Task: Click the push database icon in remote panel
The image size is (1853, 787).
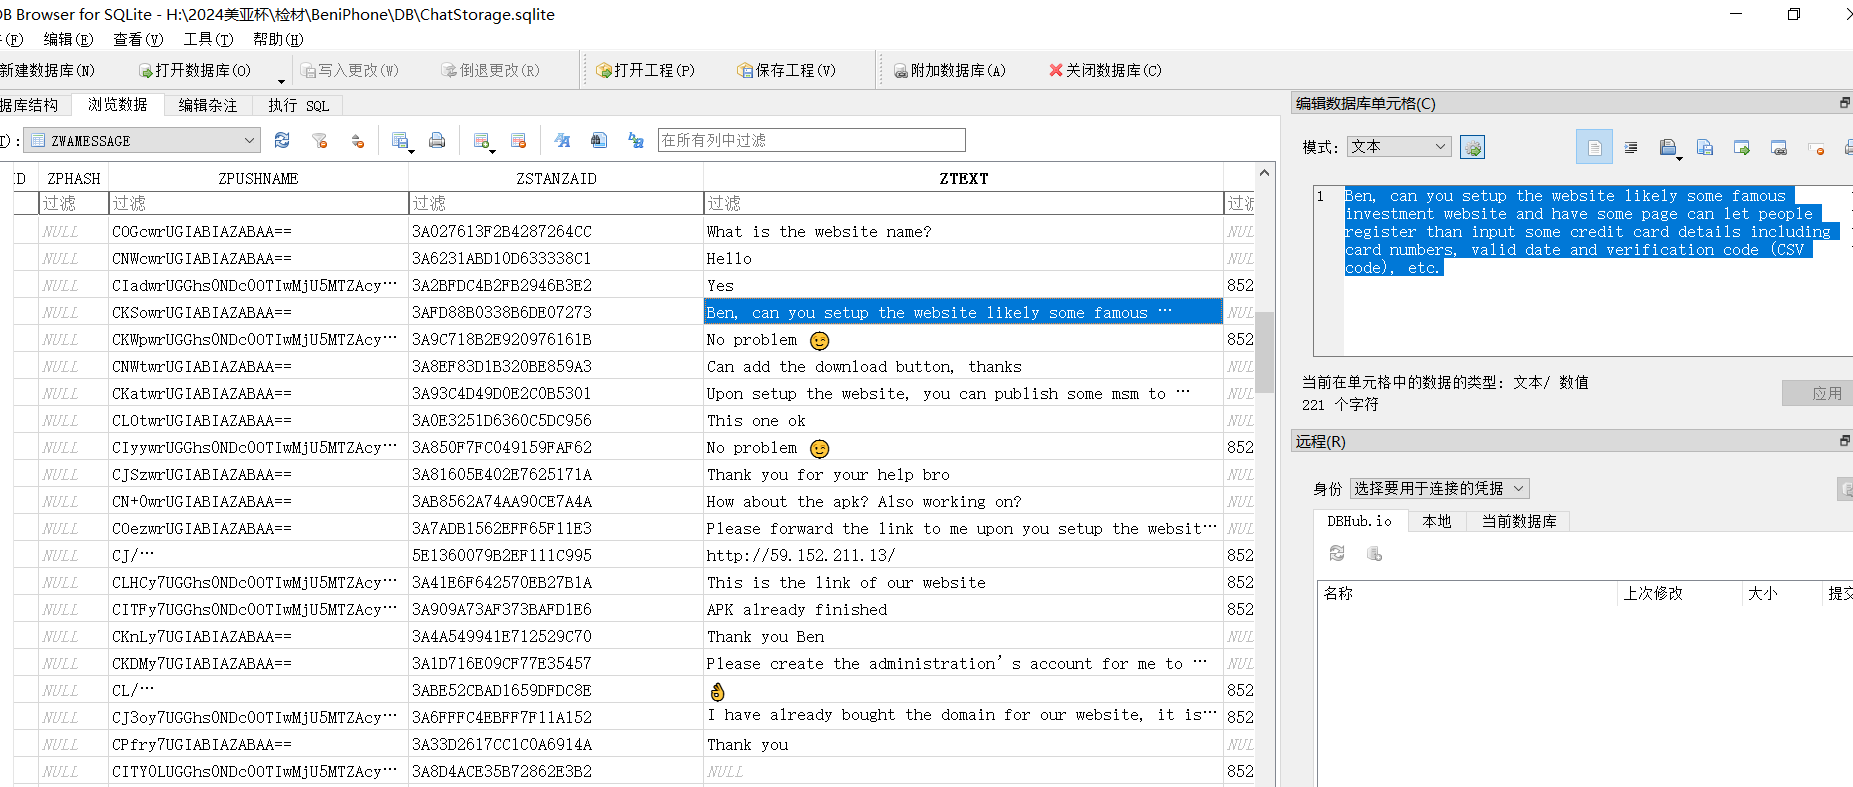Action: point(1374,553)
